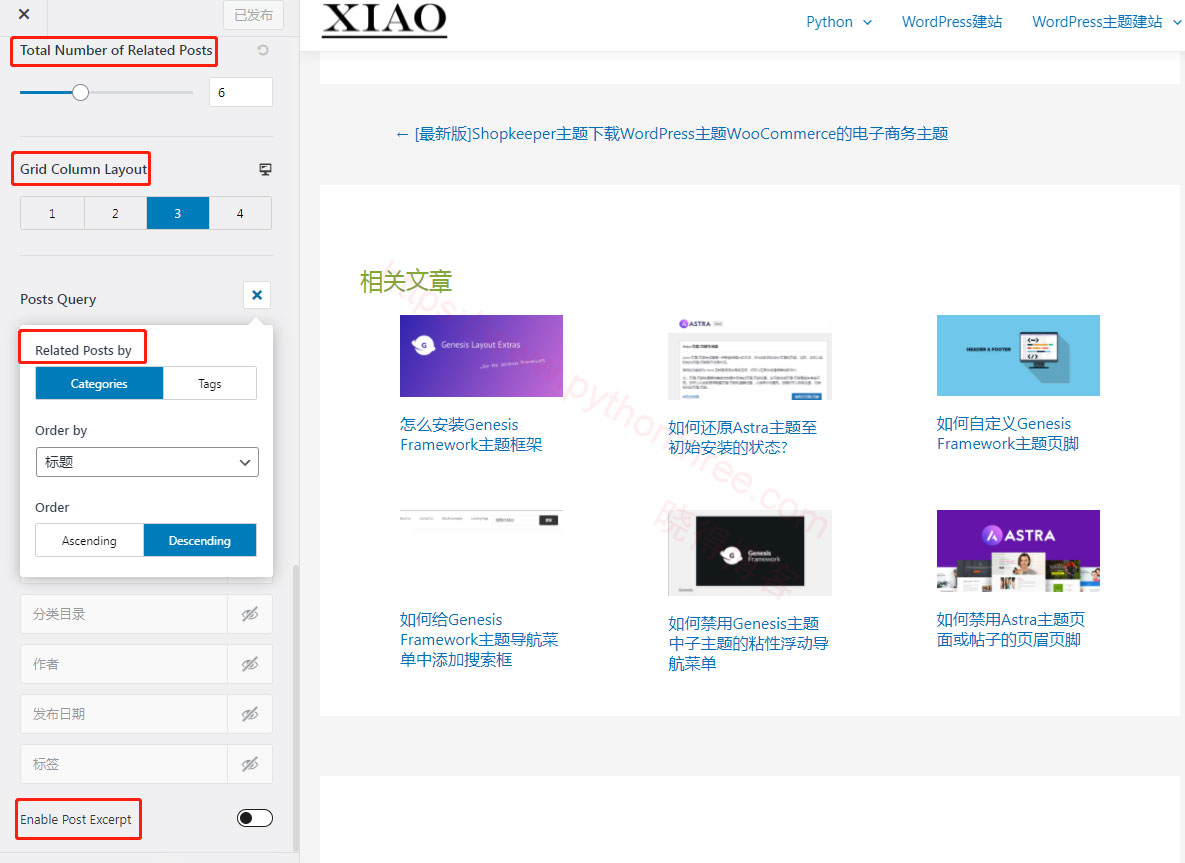1185x863 pixels.
Task: Click the XIAO site logo
Action: click(x=384, y=19)
